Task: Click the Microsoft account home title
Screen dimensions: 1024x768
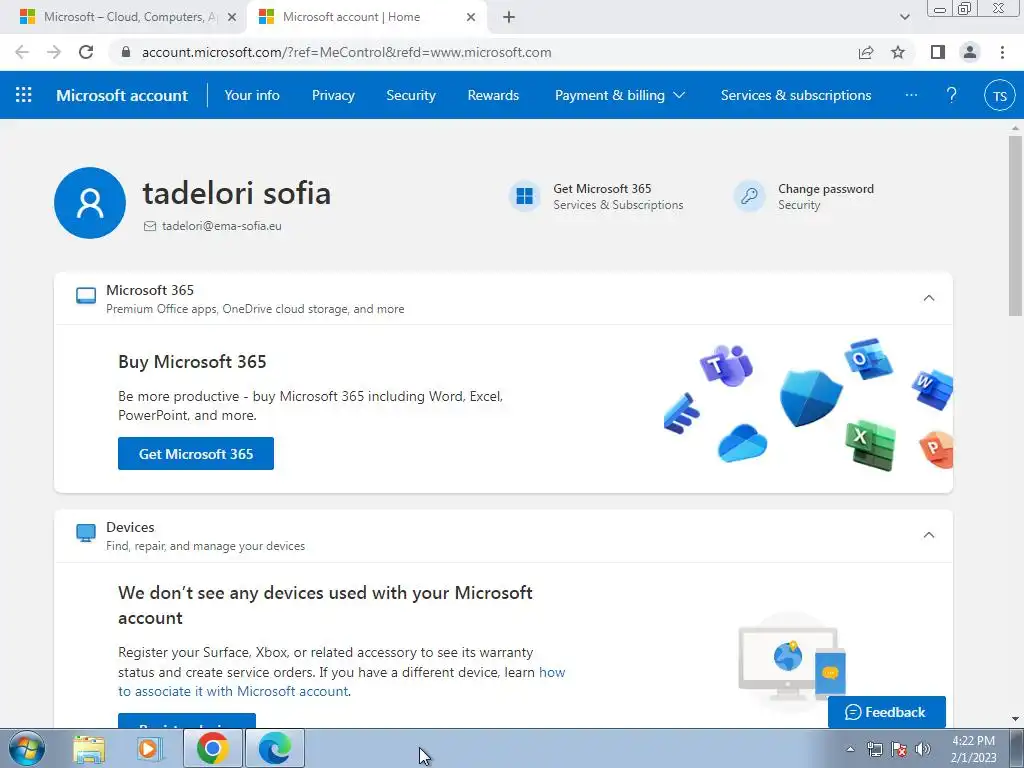Action: click(x=122, y=95)
